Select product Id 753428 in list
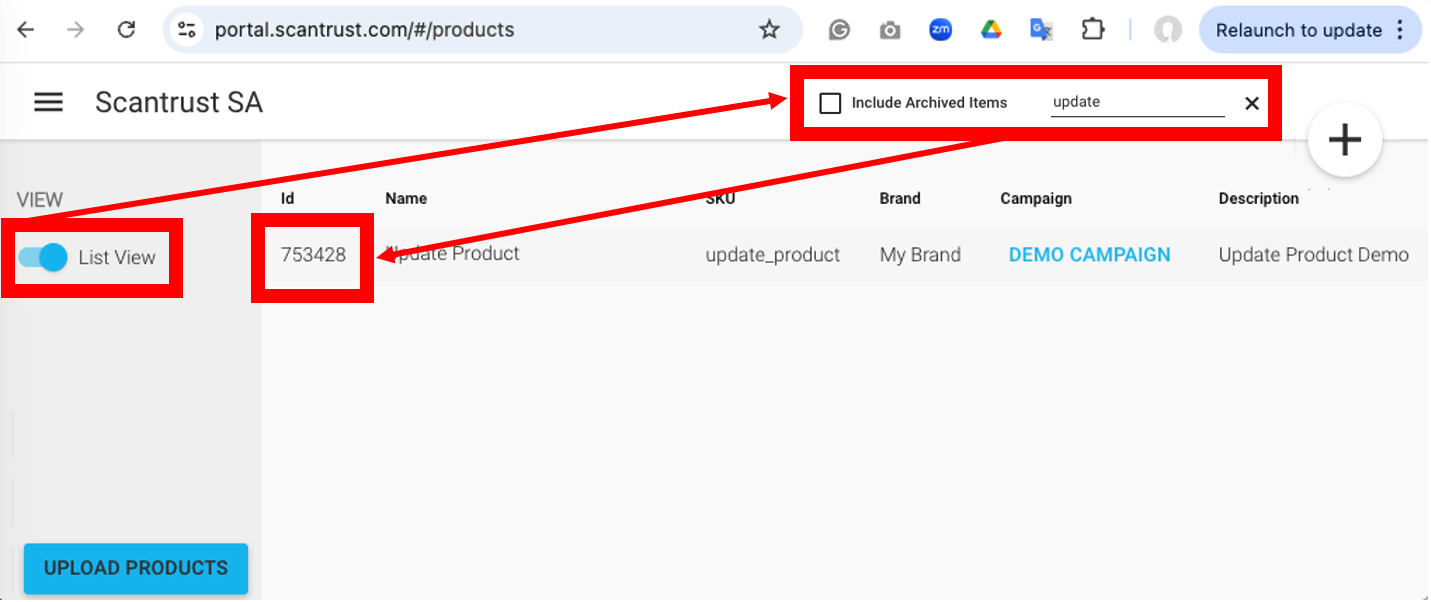 [313, 255]
